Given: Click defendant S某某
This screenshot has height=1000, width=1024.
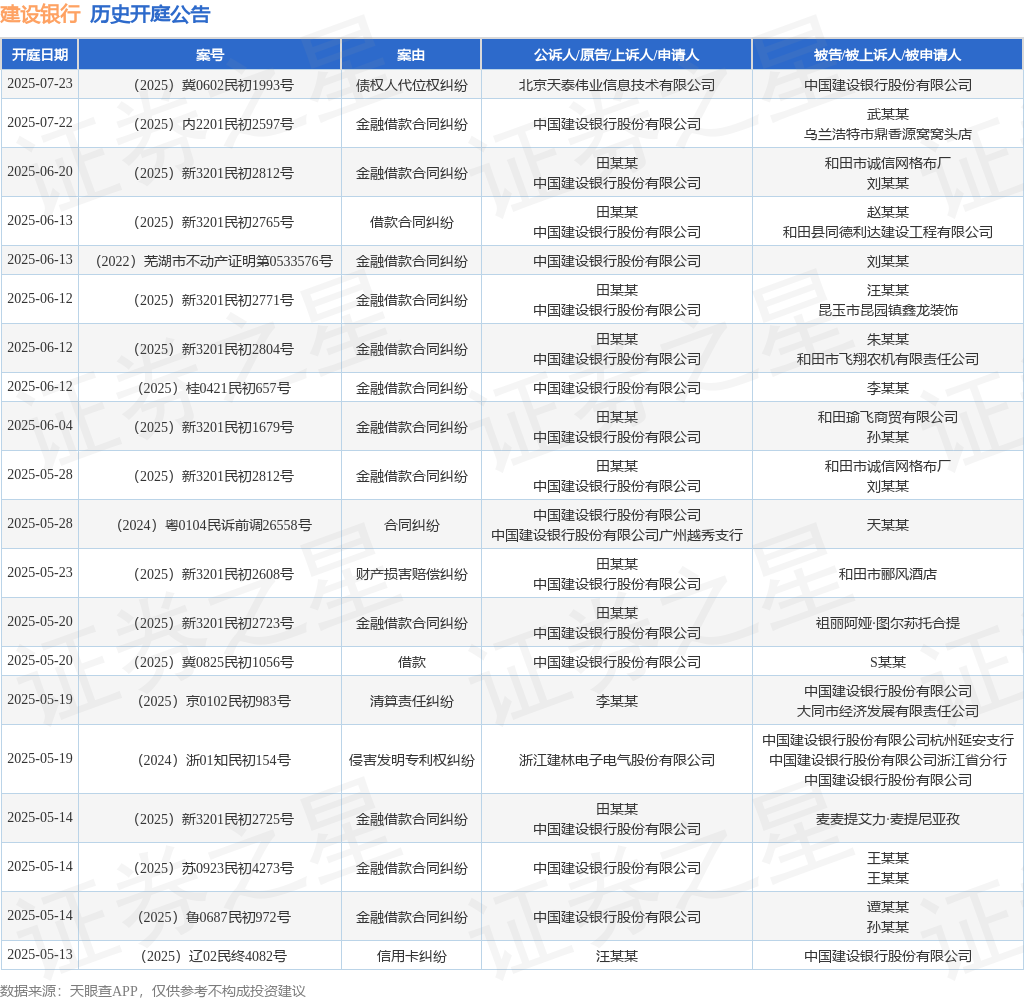Looking at the screenshot, I should pos(888,662).
